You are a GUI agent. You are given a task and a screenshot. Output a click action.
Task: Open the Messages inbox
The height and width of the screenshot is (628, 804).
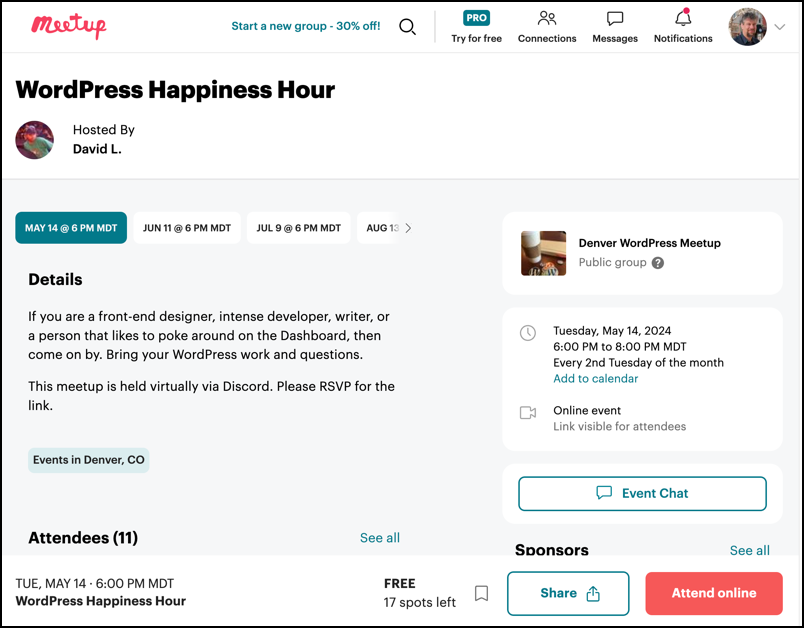(x=615, y=27)
